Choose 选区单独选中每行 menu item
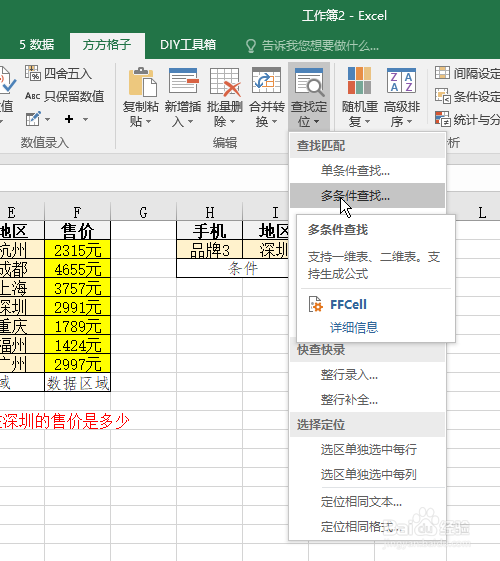 367,449
